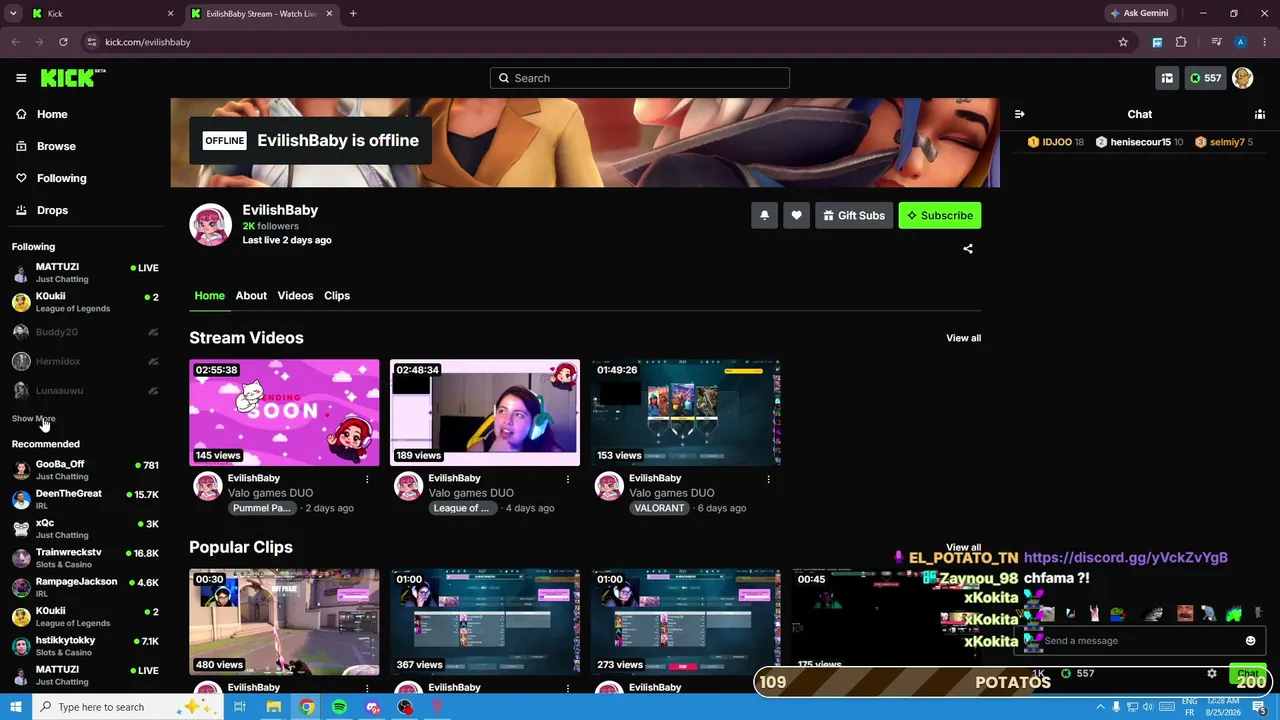Open Chrome extensions puzzle icon
This screenshot has width=1280, height=720.
click(1181, 42)
